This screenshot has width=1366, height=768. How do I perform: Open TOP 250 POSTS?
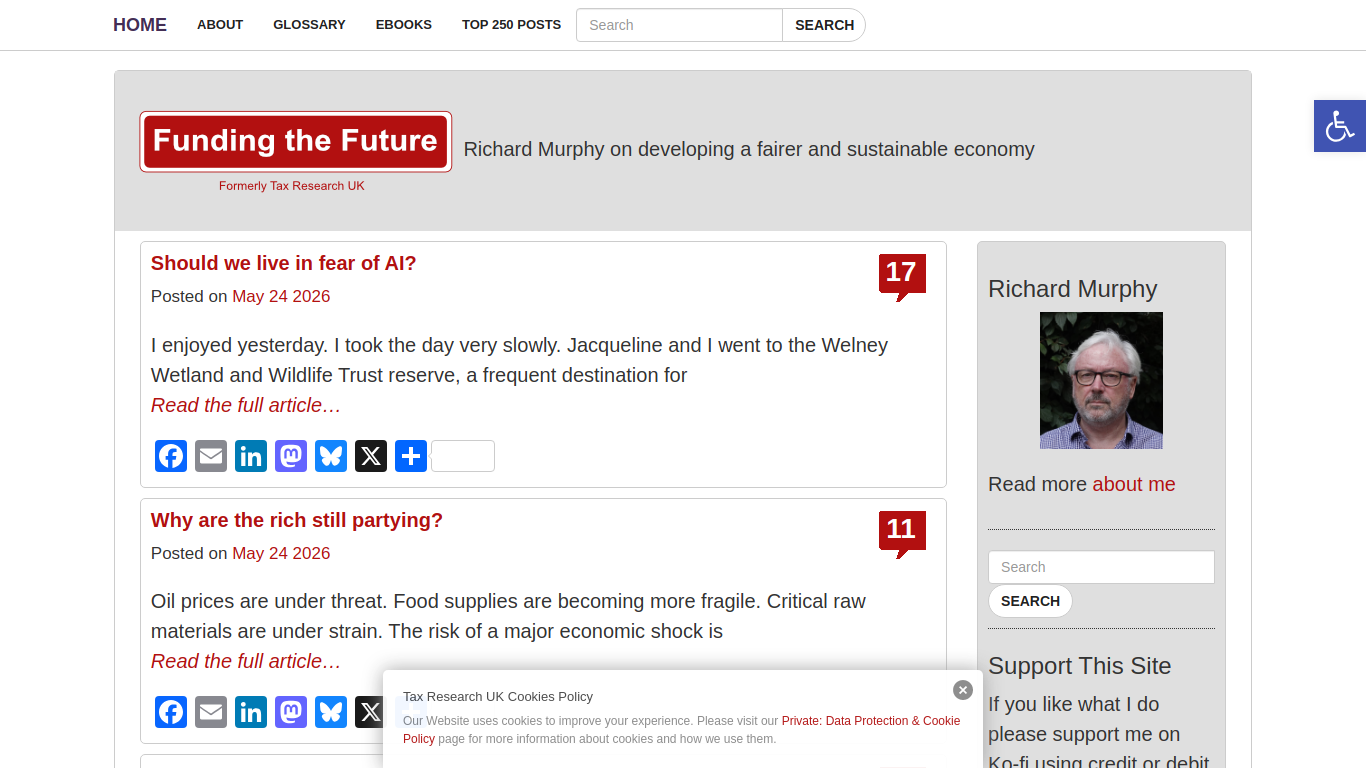coord(511,25)
